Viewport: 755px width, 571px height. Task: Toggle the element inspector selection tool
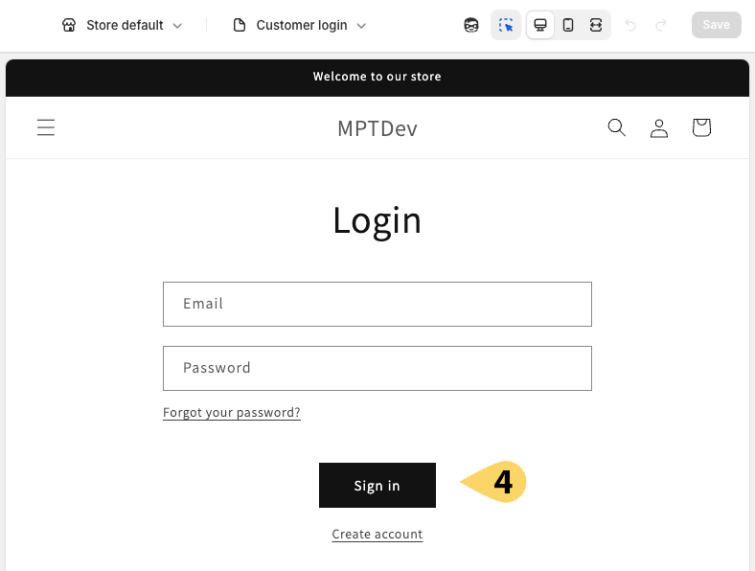(506, 25)
